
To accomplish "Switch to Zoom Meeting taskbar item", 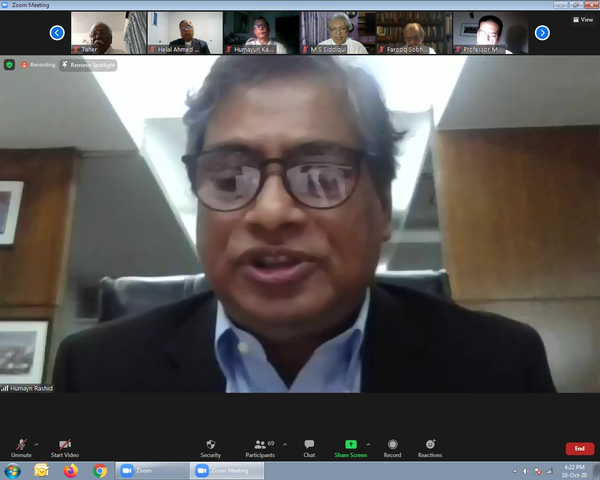I will tap(223, 470).
